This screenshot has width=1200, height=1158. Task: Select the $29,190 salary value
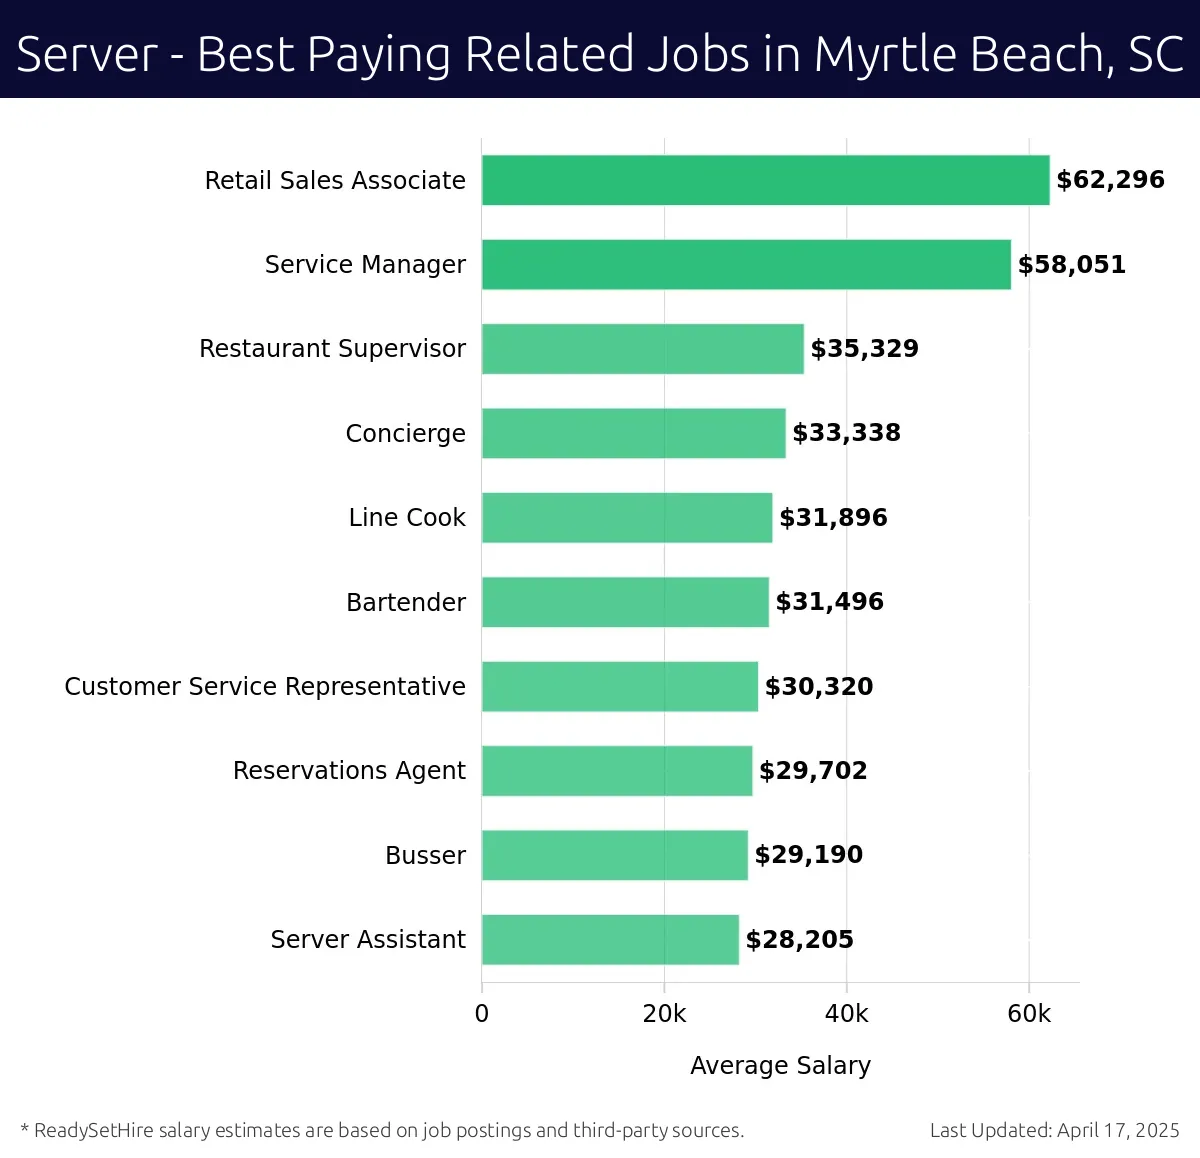[x=809, y=855]
